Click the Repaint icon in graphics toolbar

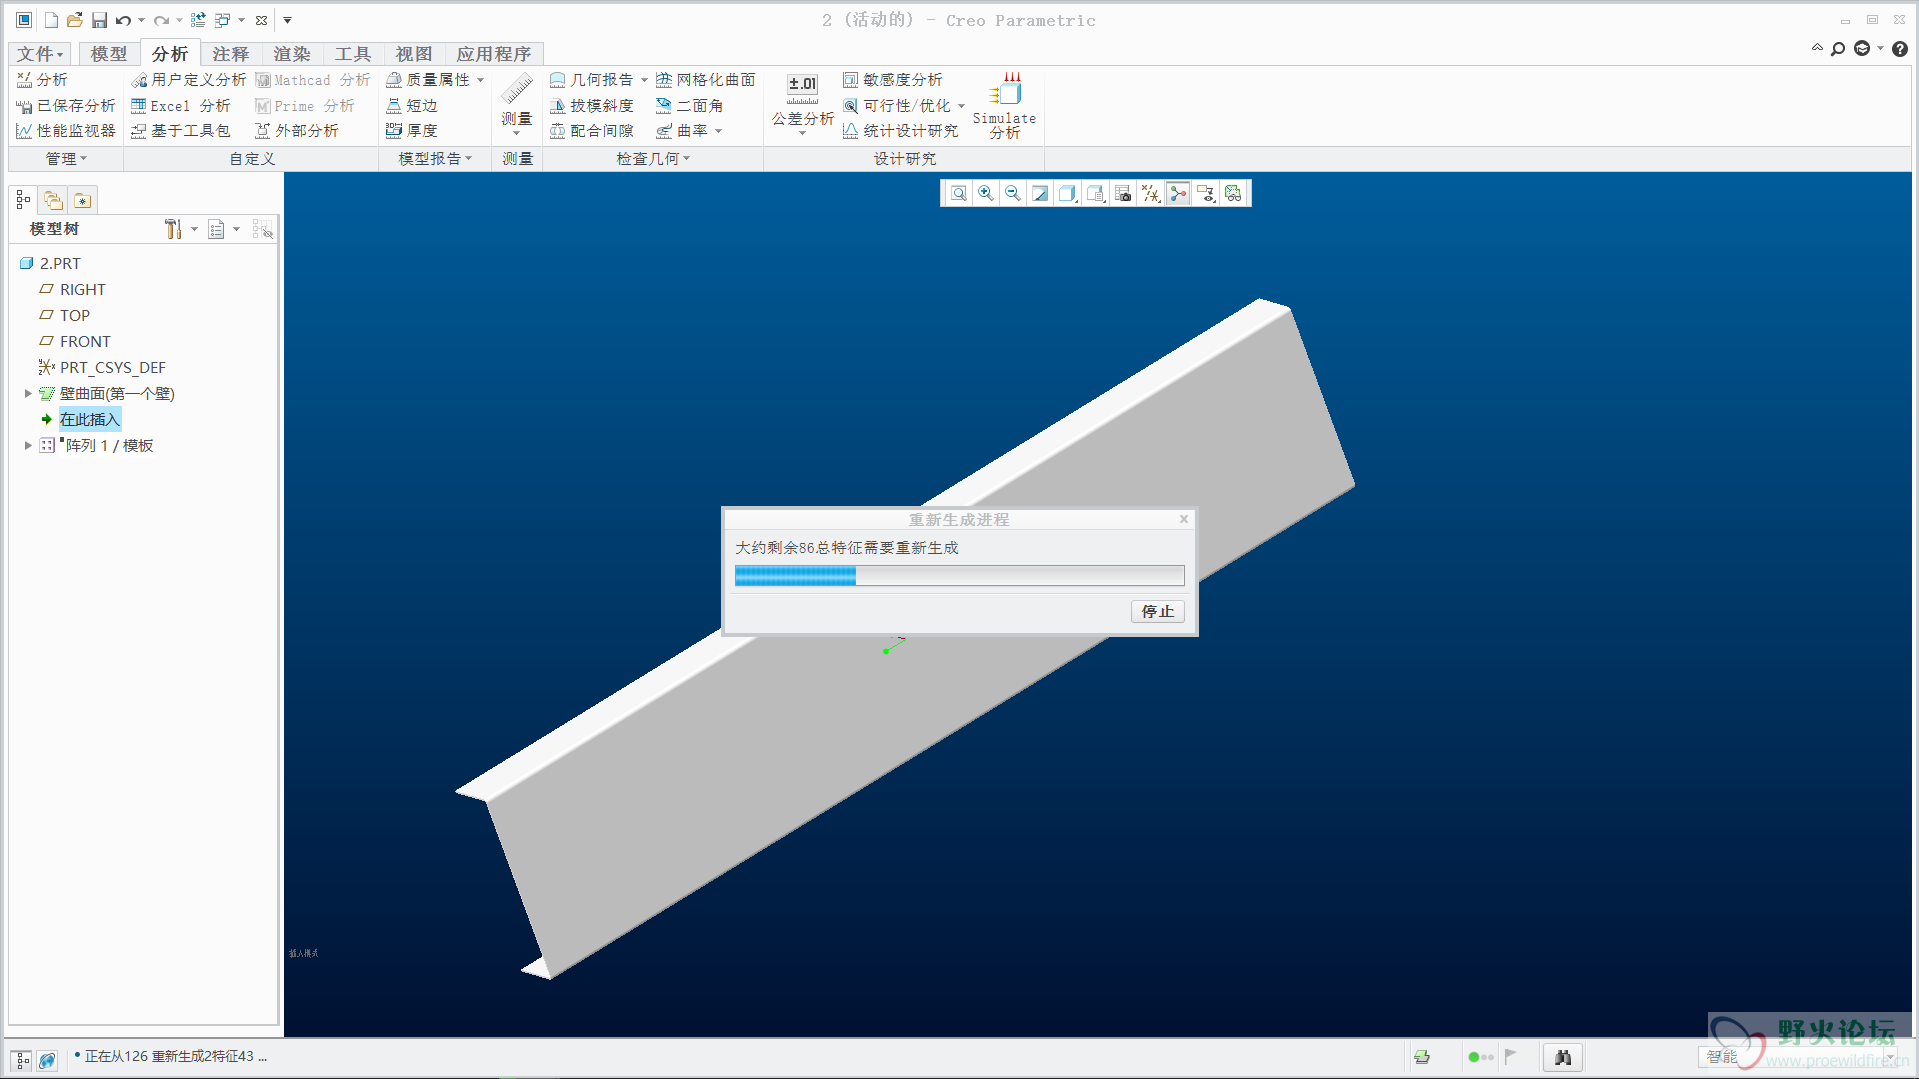point(1040,194)
